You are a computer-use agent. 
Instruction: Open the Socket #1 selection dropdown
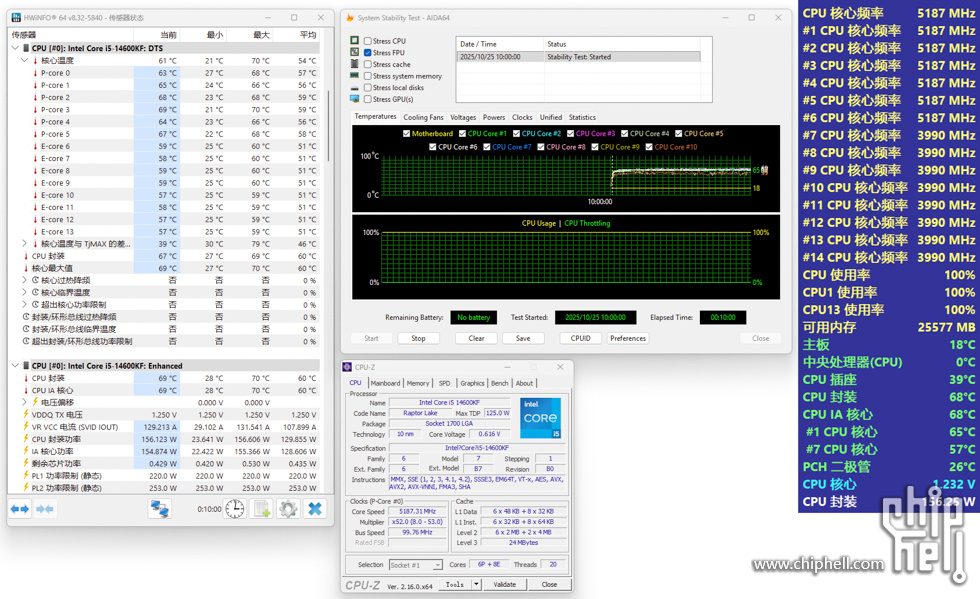click(x=414, y=565)
